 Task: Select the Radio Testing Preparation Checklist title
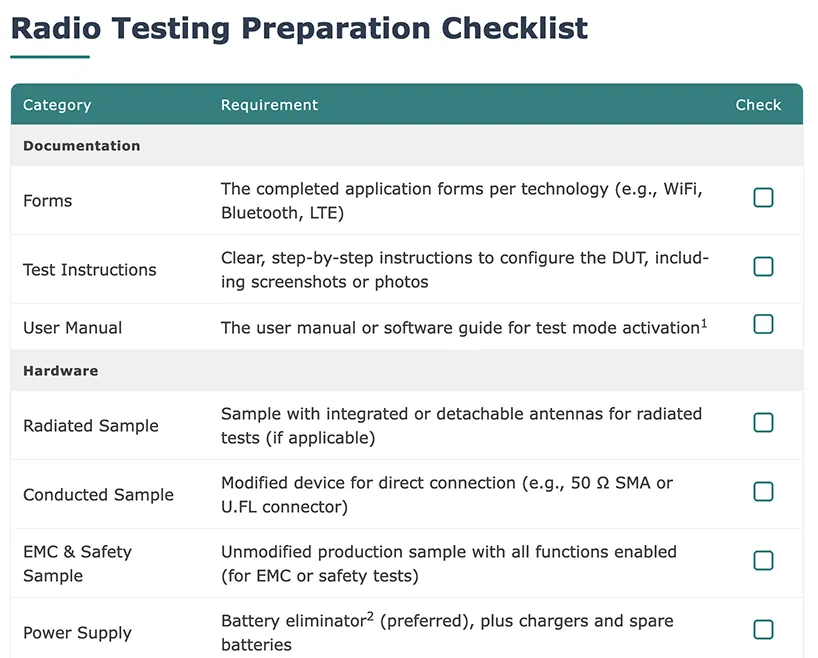click(x=297, y=28)
